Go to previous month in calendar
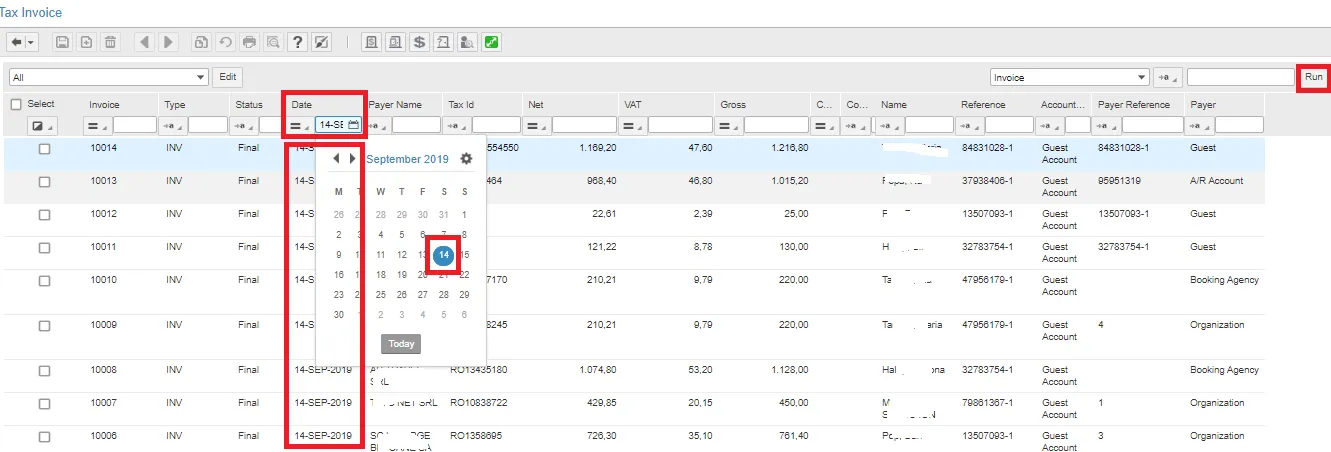 (337, 158)
